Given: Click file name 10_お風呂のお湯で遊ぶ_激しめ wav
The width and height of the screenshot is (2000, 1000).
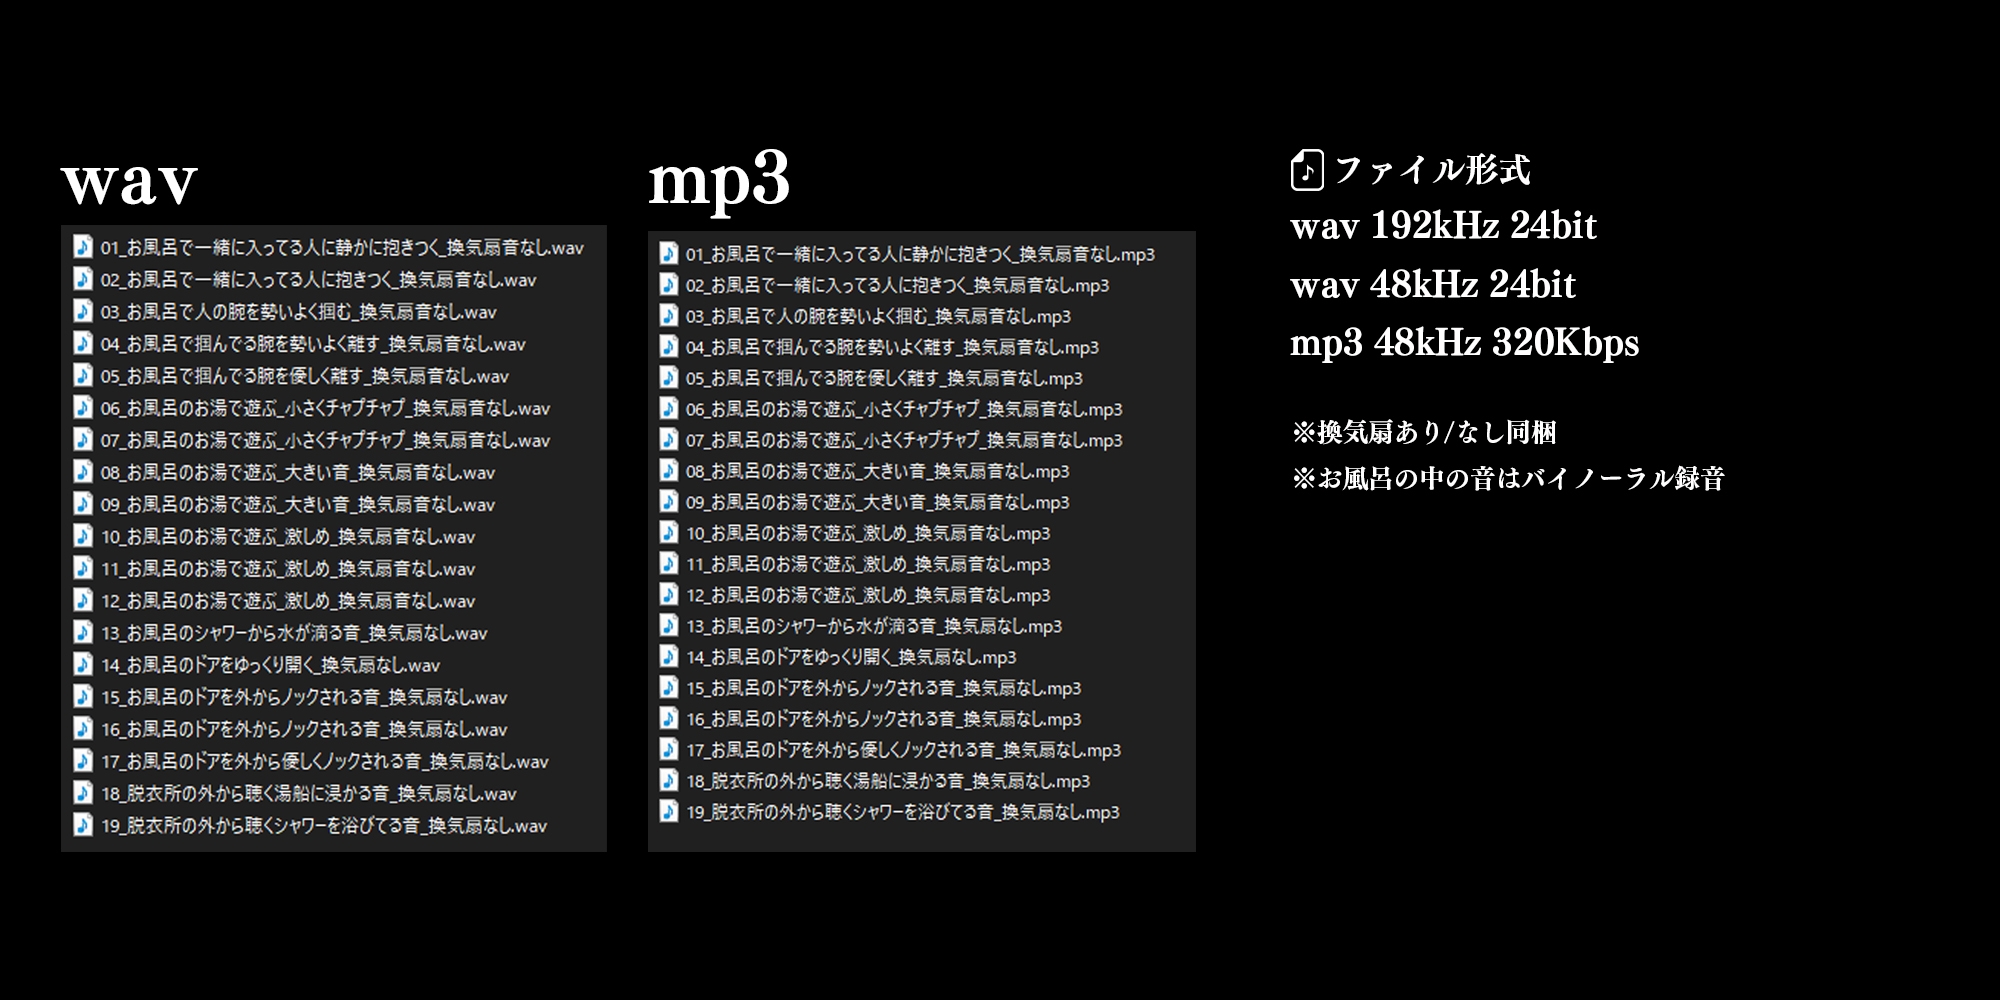Looking at the screenshot, I should tap(288, 536).
